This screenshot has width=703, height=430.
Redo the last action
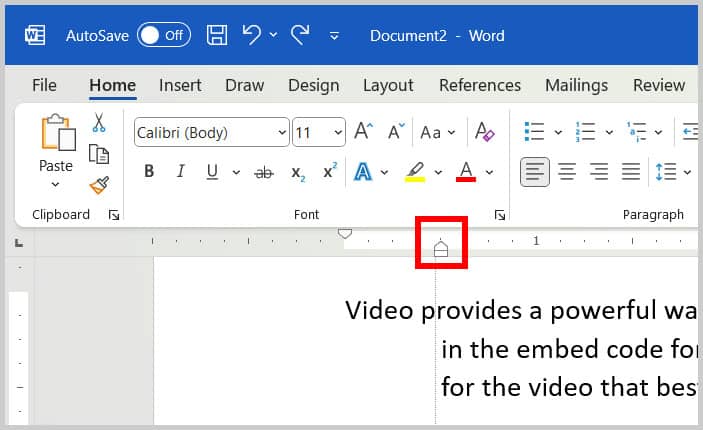(300, 35)
